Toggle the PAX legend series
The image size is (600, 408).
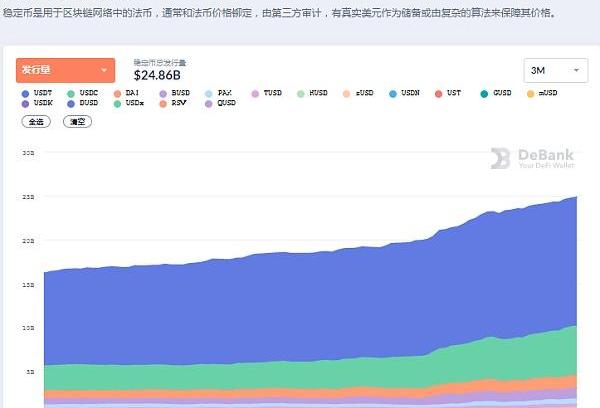[x=218, y=93]
